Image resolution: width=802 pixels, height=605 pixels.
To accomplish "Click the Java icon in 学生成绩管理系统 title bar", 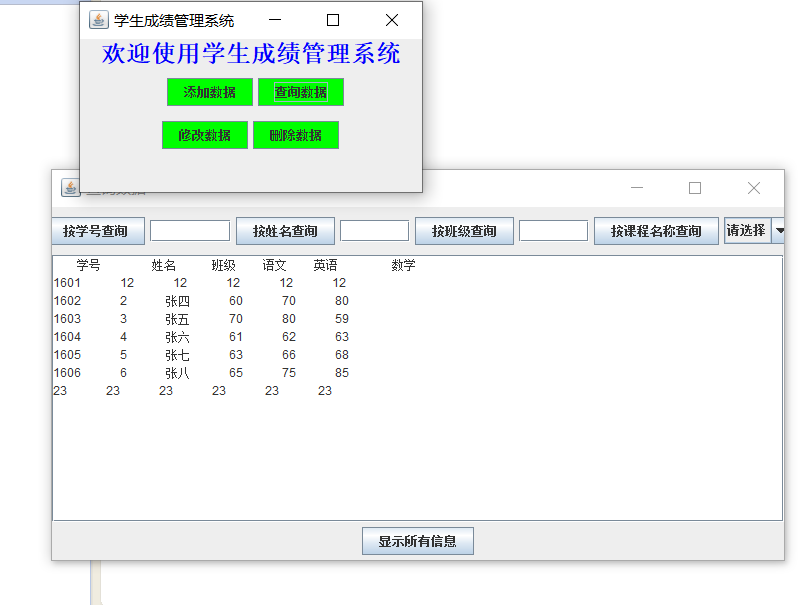I will pyautogui.click(x=98, y=20).
